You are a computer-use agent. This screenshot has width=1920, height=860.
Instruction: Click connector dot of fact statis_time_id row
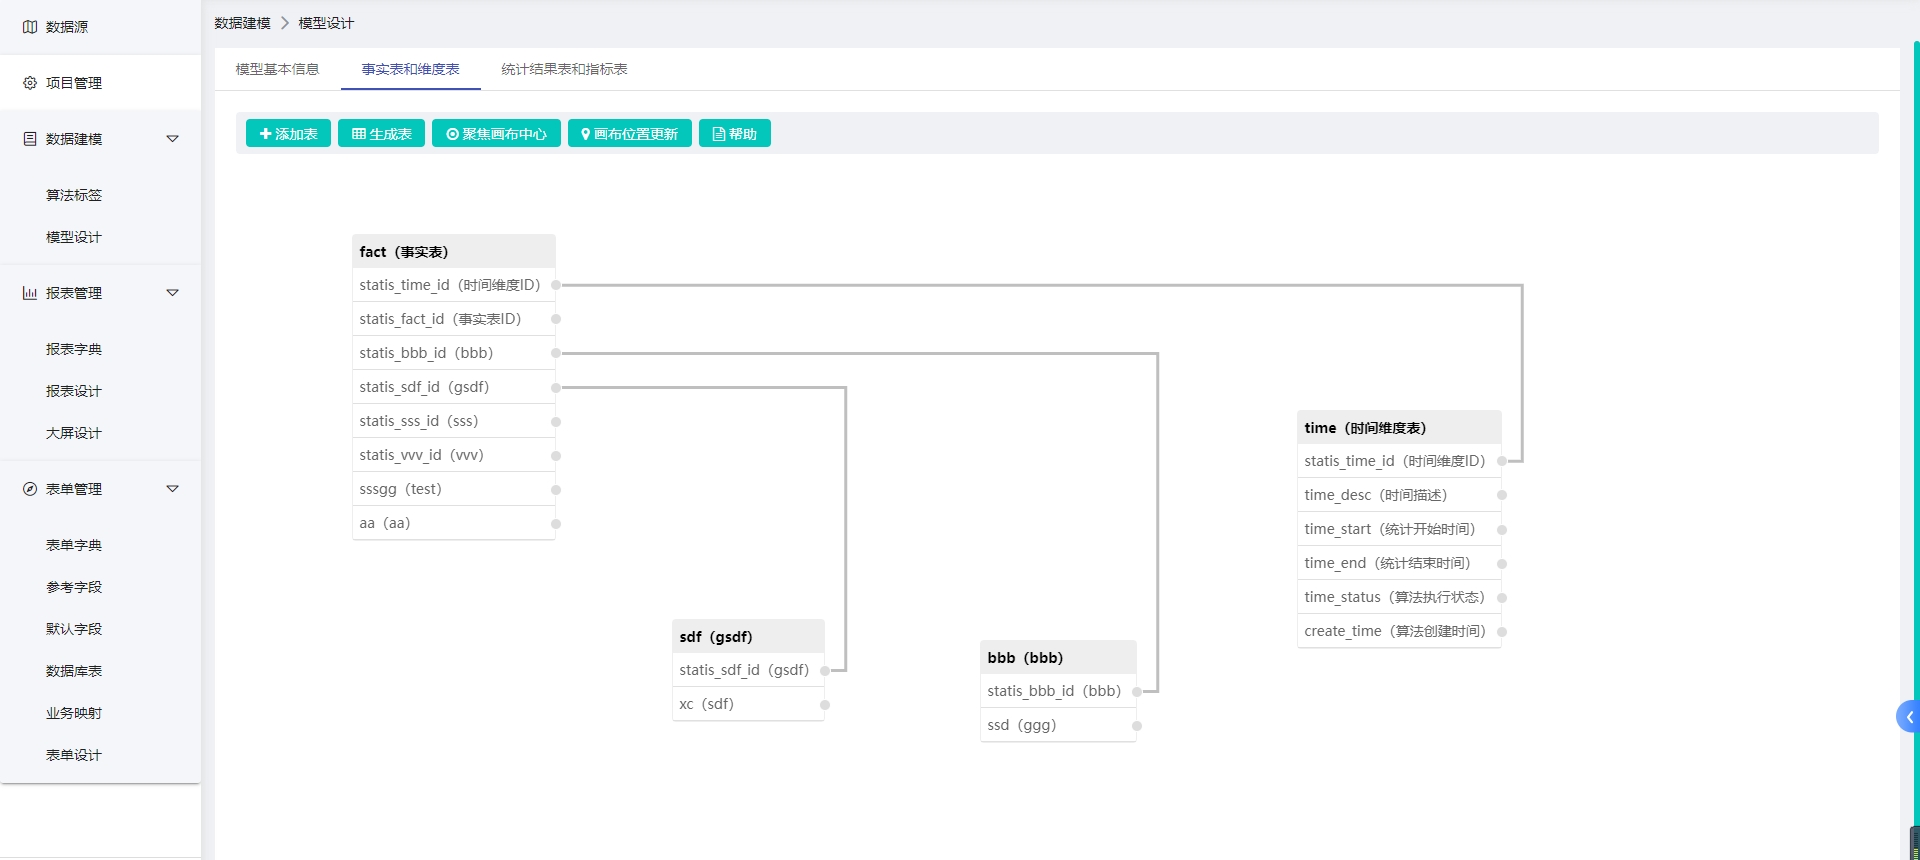point(556,285)
